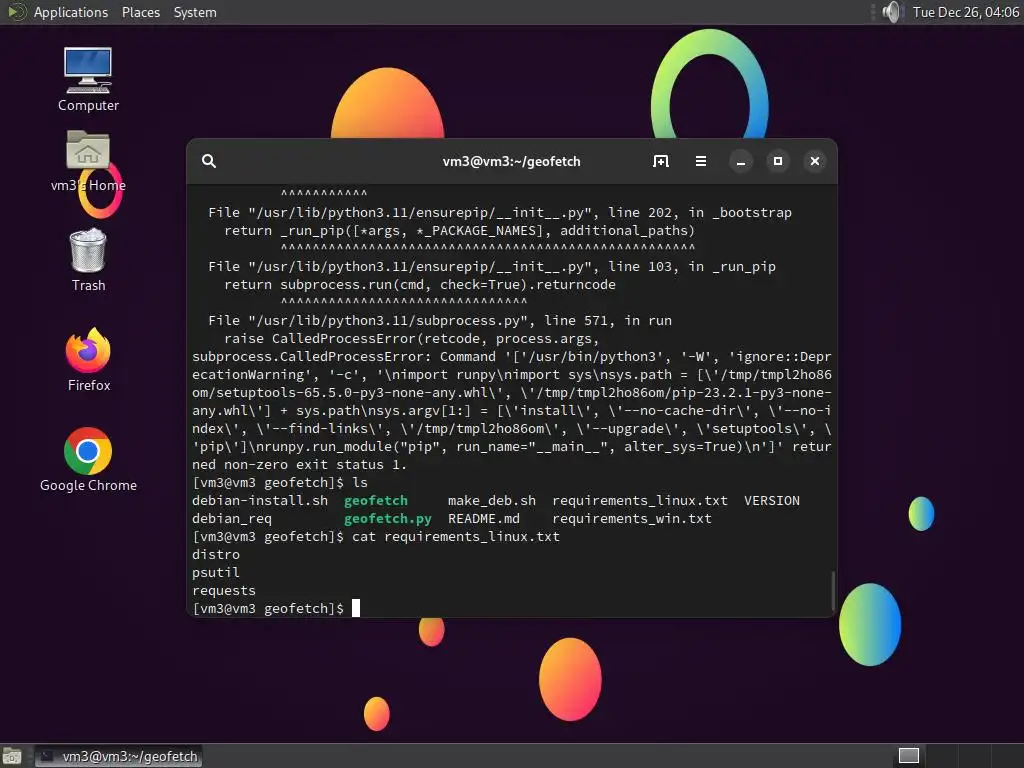Click raise CalledProcessError(retcode line
The width and height of the screenshot is (1024, 768).
(412, 339)
